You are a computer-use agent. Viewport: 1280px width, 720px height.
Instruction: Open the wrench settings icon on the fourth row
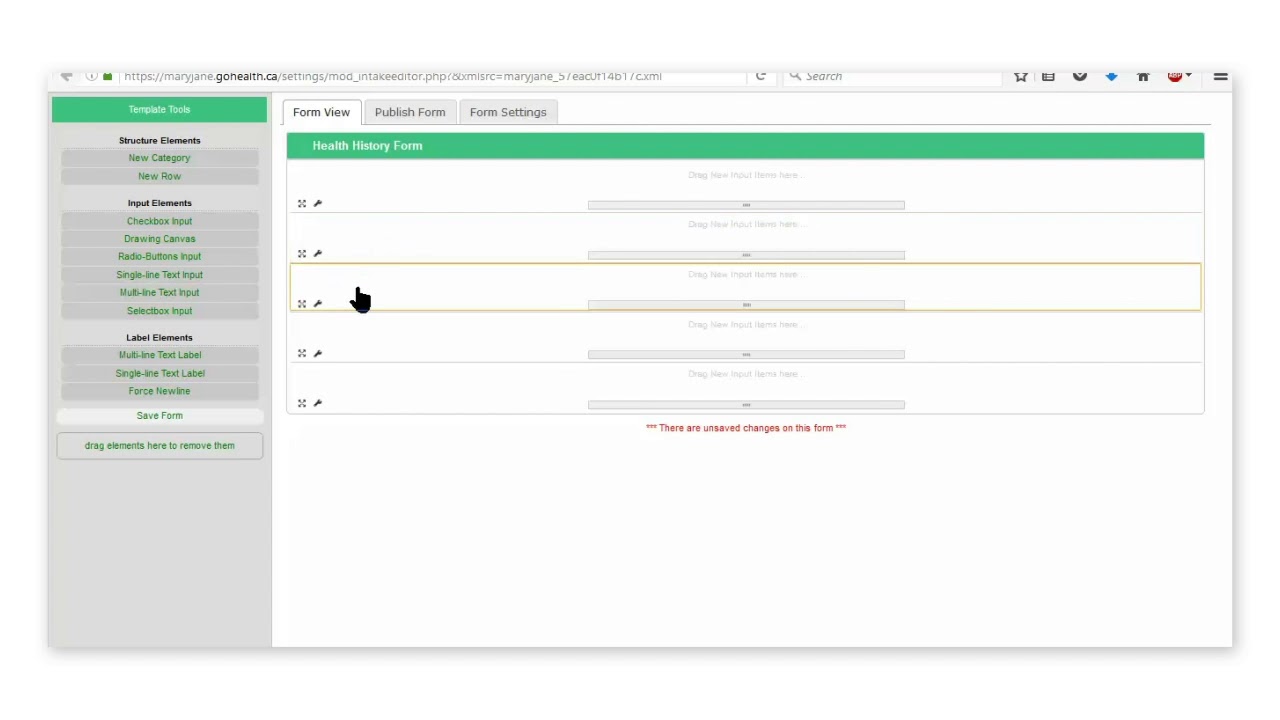[318, 353]
